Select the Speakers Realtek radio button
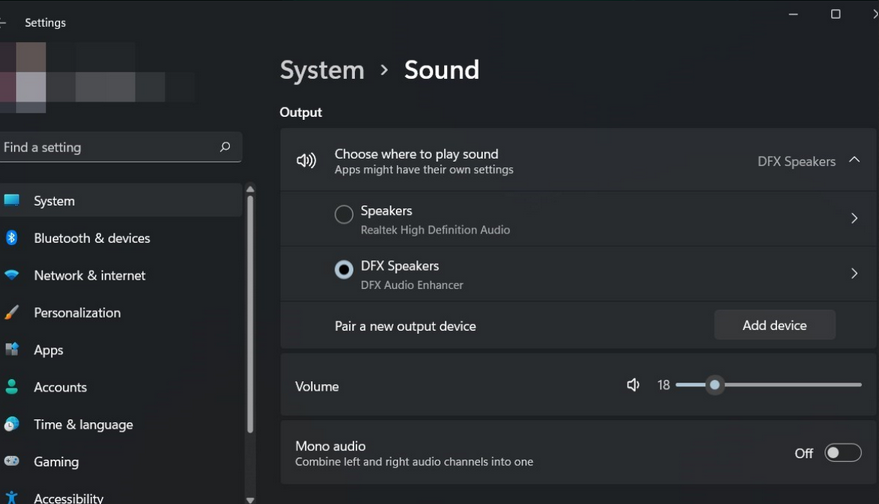The image size is (879, 504). [x=344, y=214]
